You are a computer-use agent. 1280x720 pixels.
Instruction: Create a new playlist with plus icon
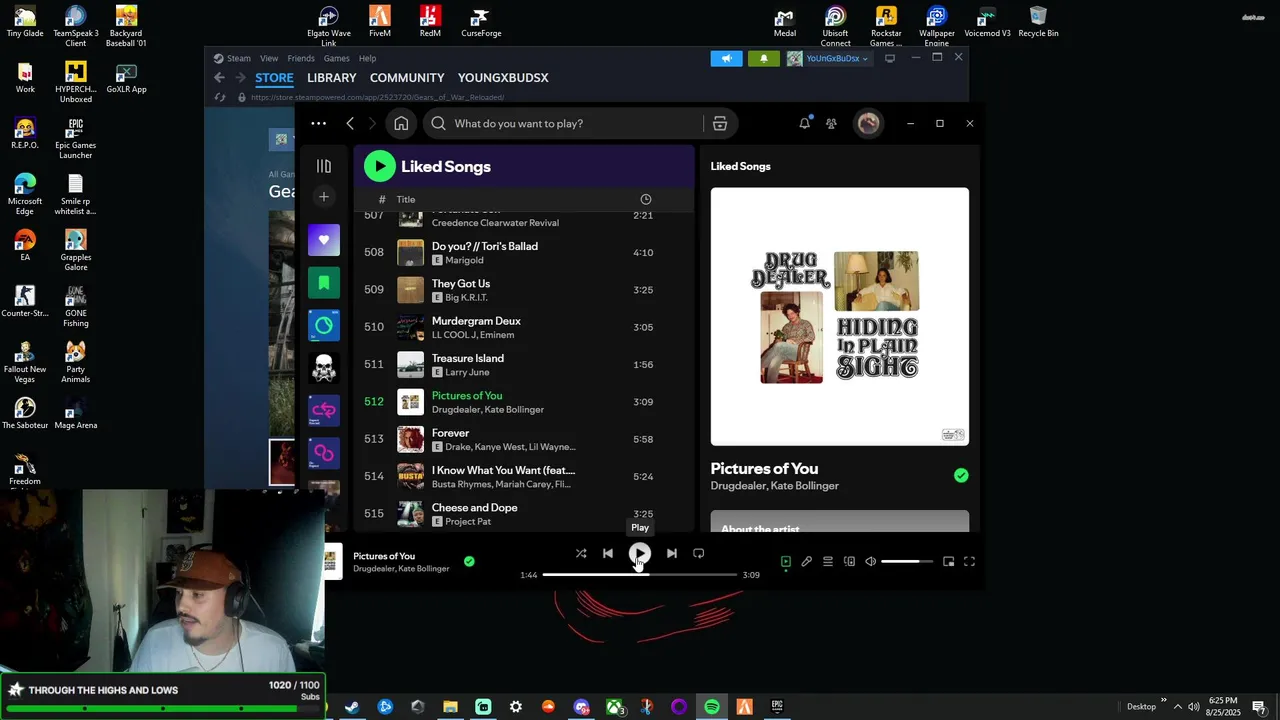tap(324, 197)
